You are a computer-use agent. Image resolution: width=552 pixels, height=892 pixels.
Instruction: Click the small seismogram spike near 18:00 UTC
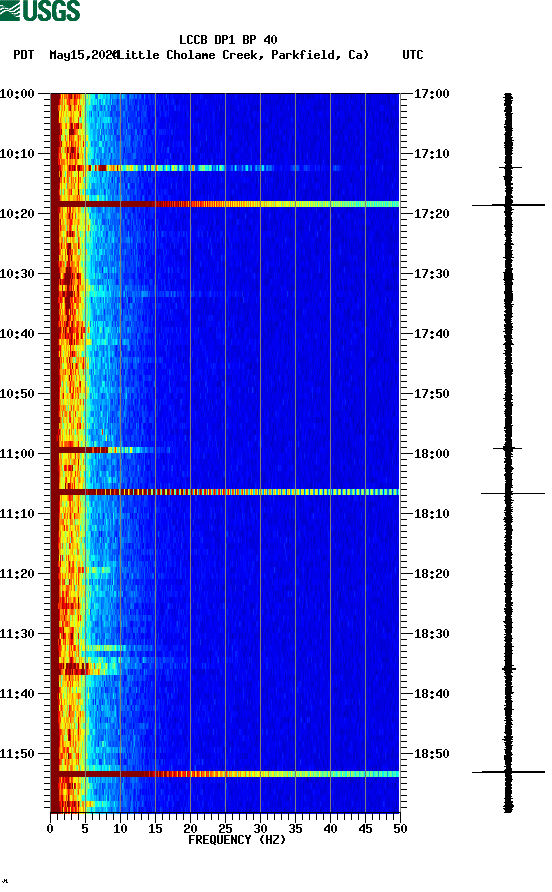tap(508, 449)
